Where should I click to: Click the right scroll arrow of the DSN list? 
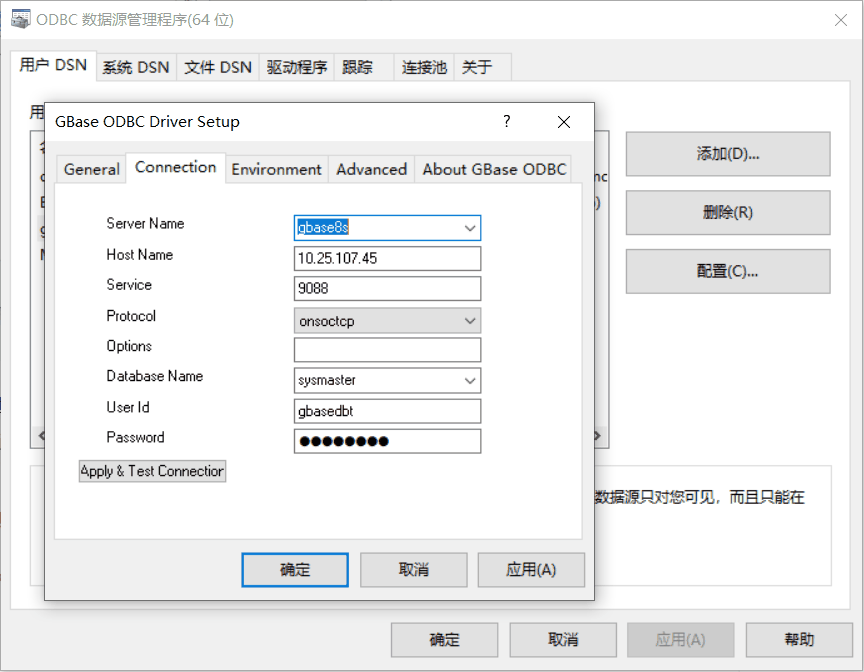pyautogui.click(x=599, y=436)
